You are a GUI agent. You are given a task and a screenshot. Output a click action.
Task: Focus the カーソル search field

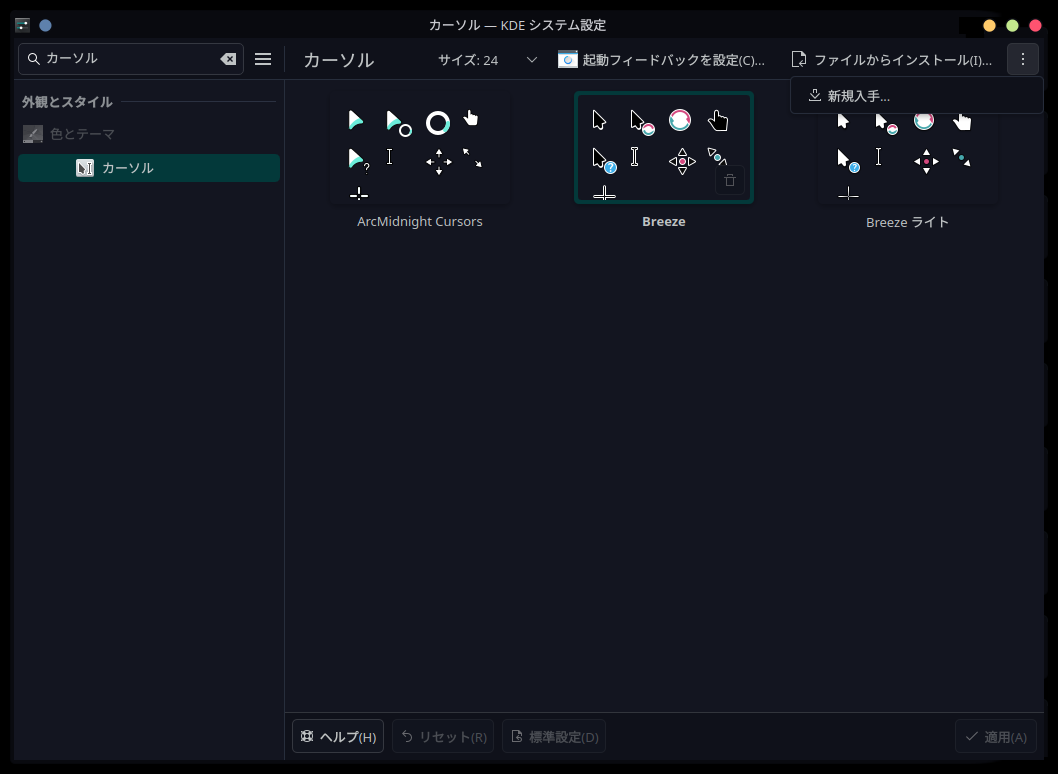click(x=130, y=59)
